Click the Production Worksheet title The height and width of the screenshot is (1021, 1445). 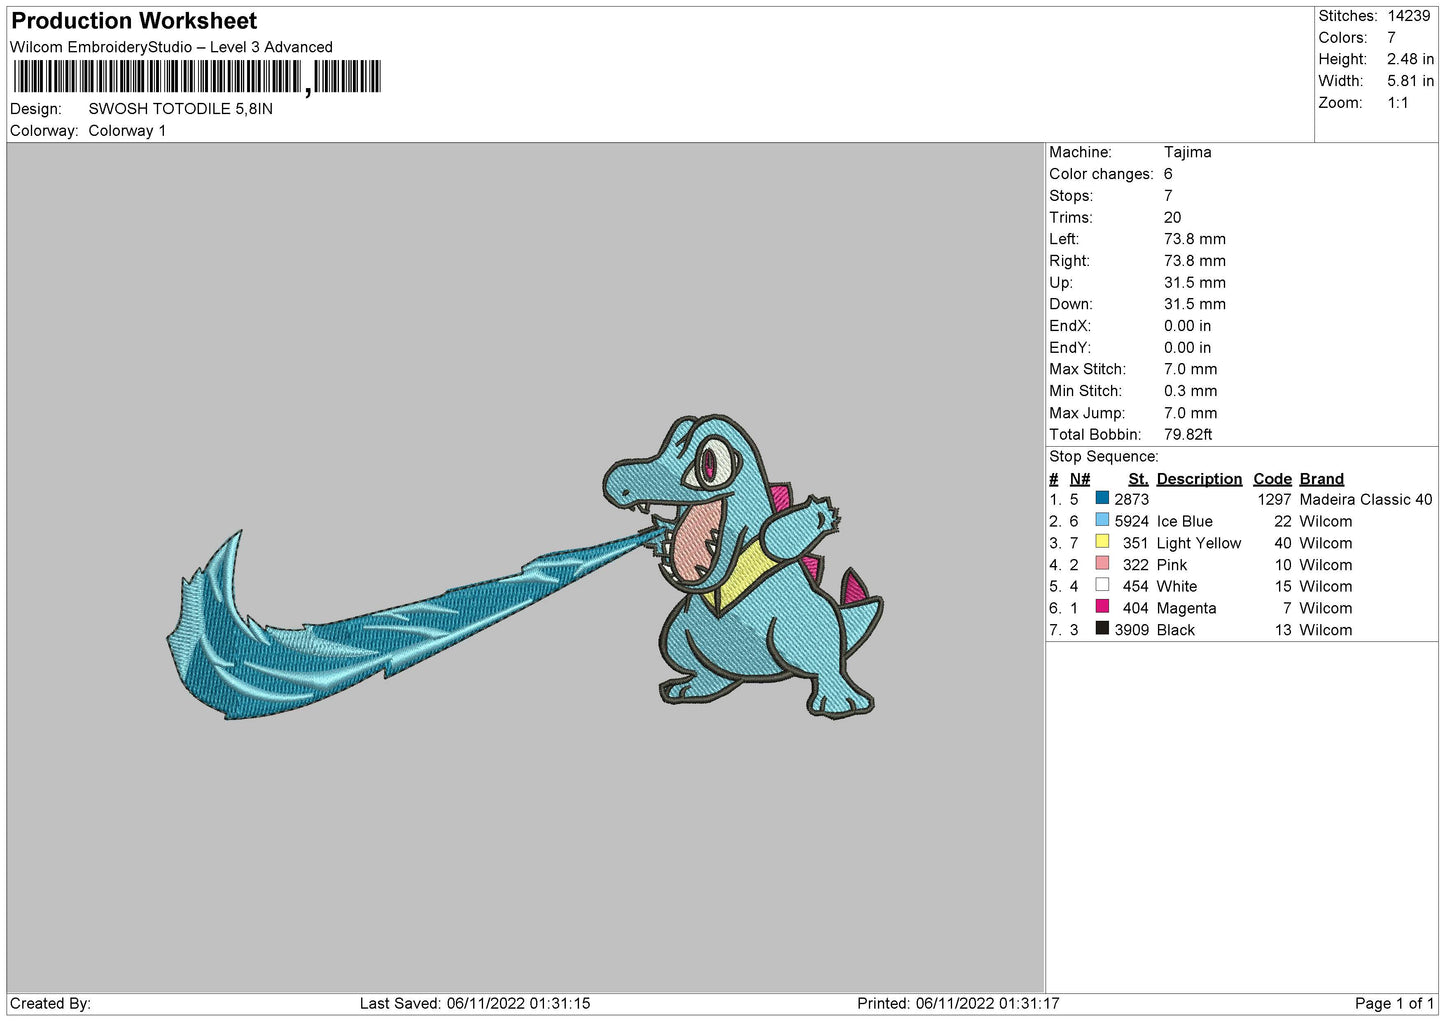click(x=134, y=21)
